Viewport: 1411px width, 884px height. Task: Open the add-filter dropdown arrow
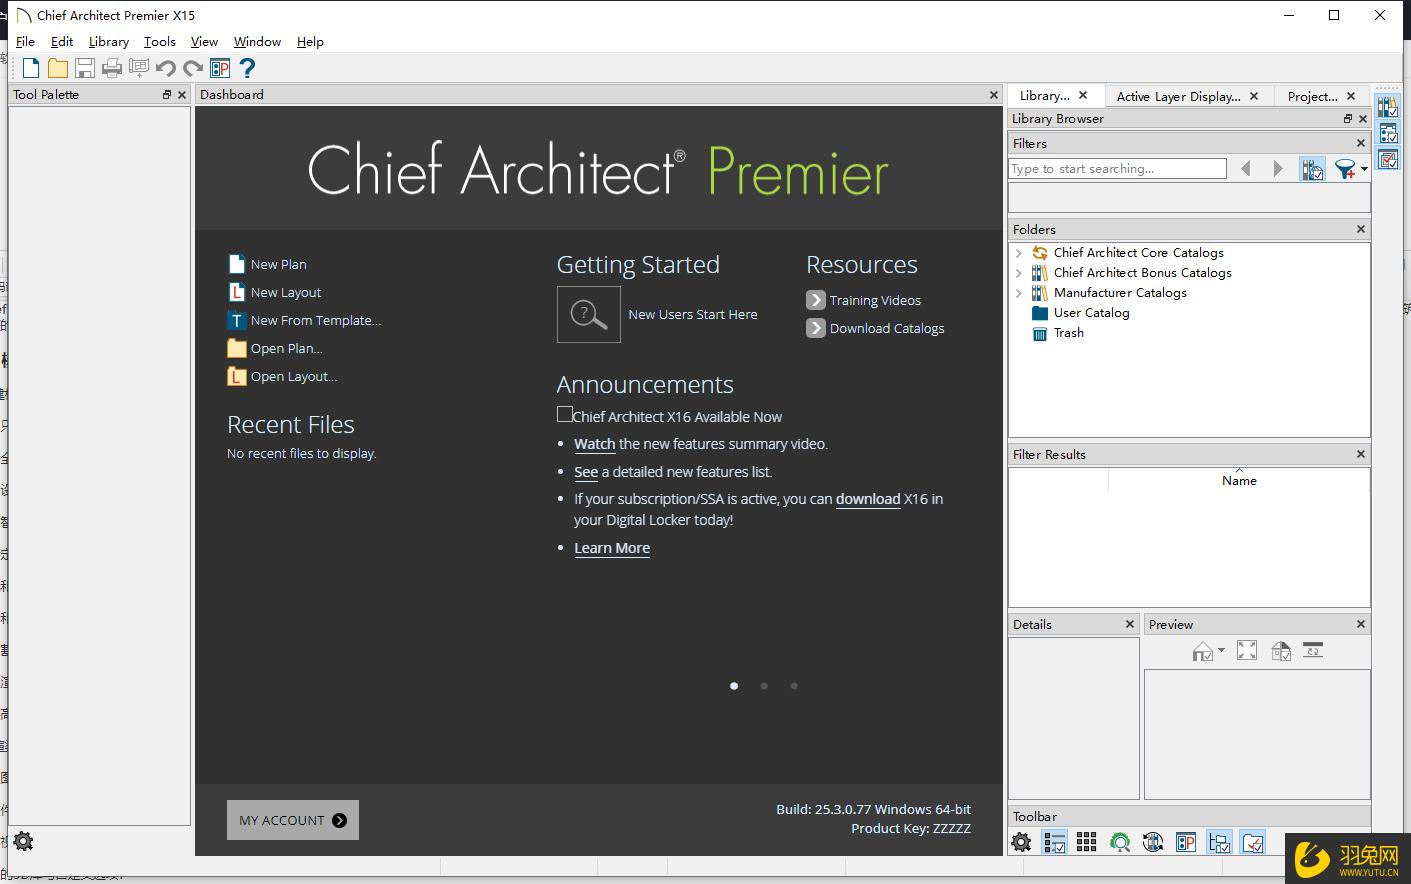click(x=1364, y=169)
